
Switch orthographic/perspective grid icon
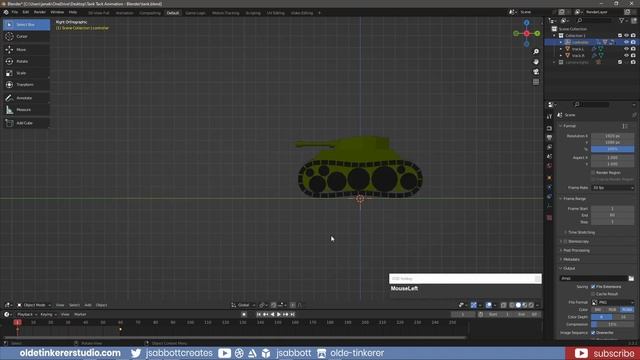click(x=536, y=82)
